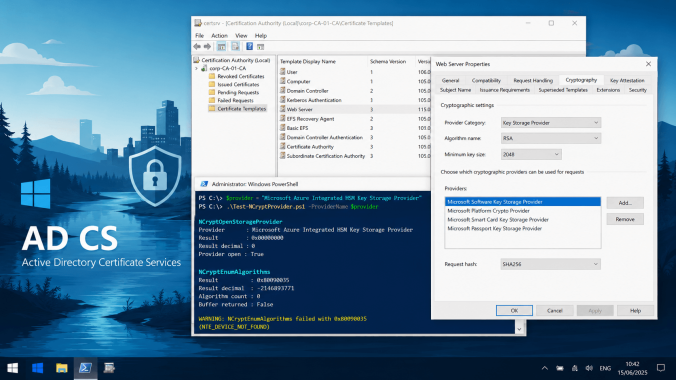Click the Computer template certificate icon

282,81
